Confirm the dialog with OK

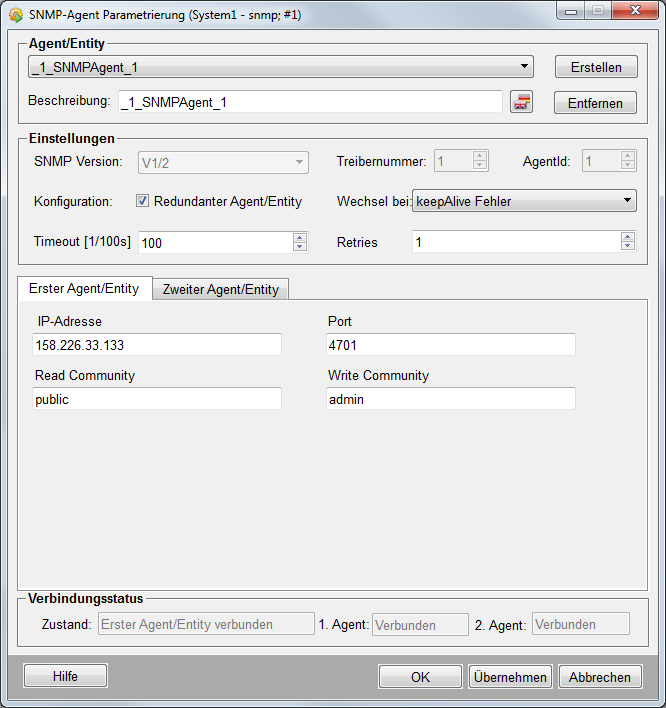tap(420, 677)
